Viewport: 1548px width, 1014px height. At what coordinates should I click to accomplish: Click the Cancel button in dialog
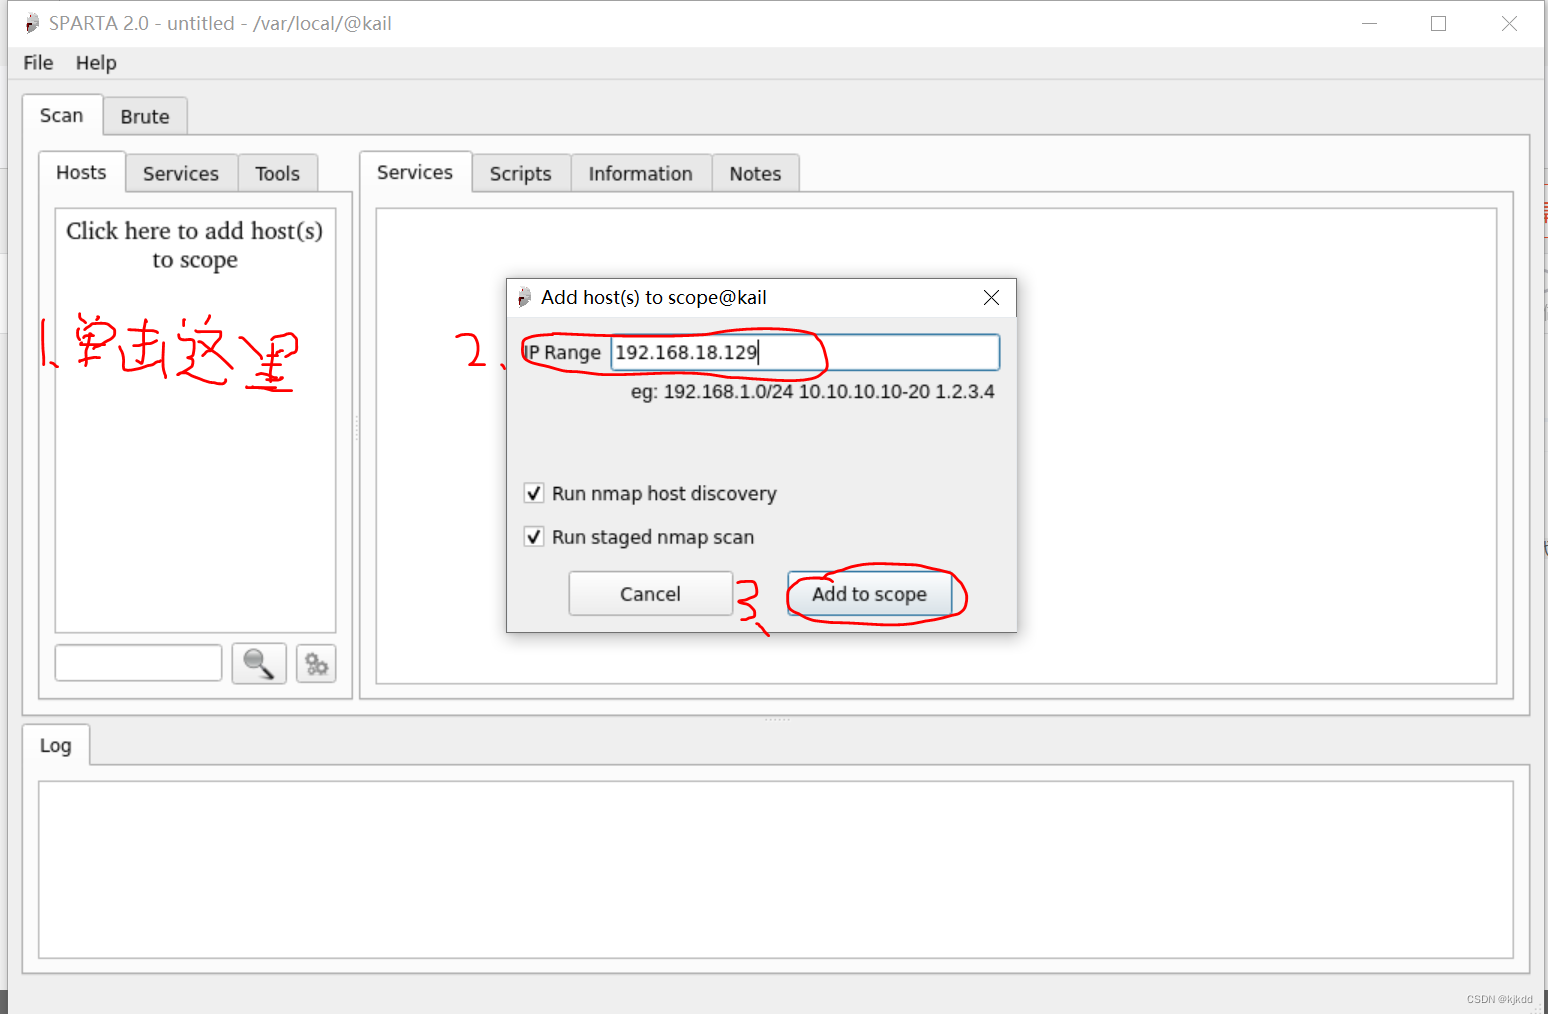click(x=650, y=594)
